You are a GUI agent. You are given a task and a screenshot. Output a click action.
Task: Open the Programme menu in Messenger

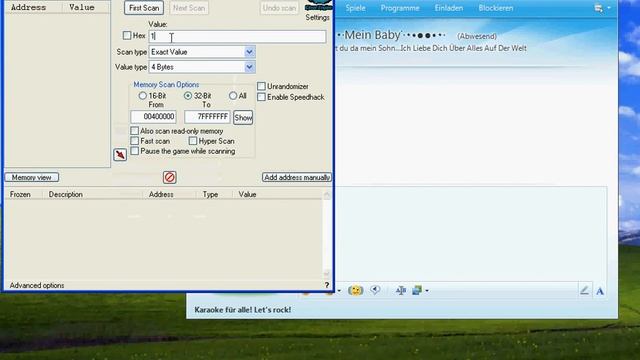pyautogui.click(x=400, y=8)
